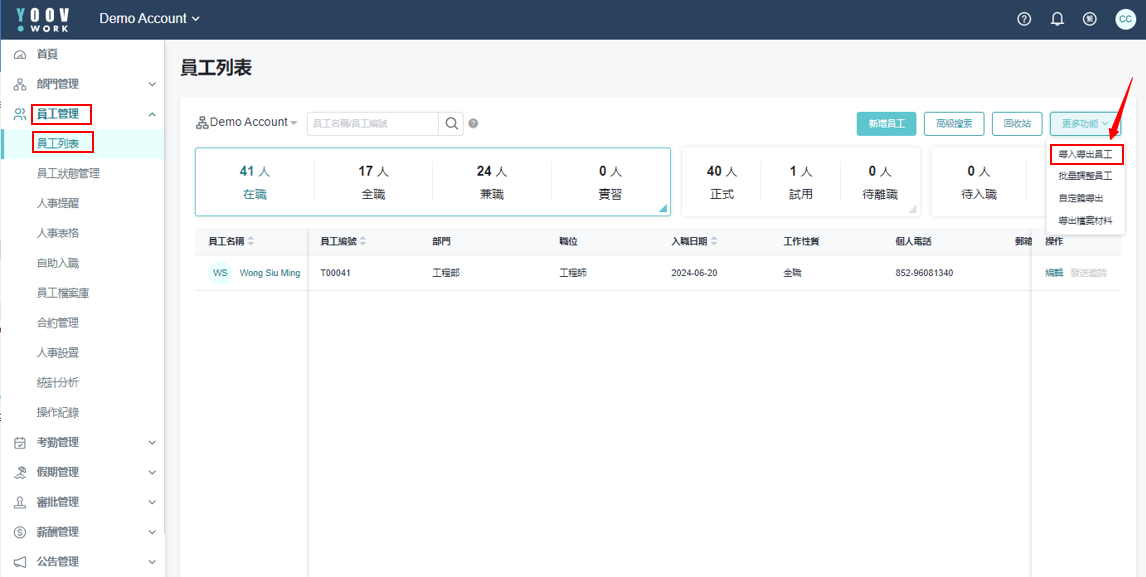Open the Wong Siu Ming employee name link
This screenshot has height=577, width=1146.
click(x=270, y=273)
